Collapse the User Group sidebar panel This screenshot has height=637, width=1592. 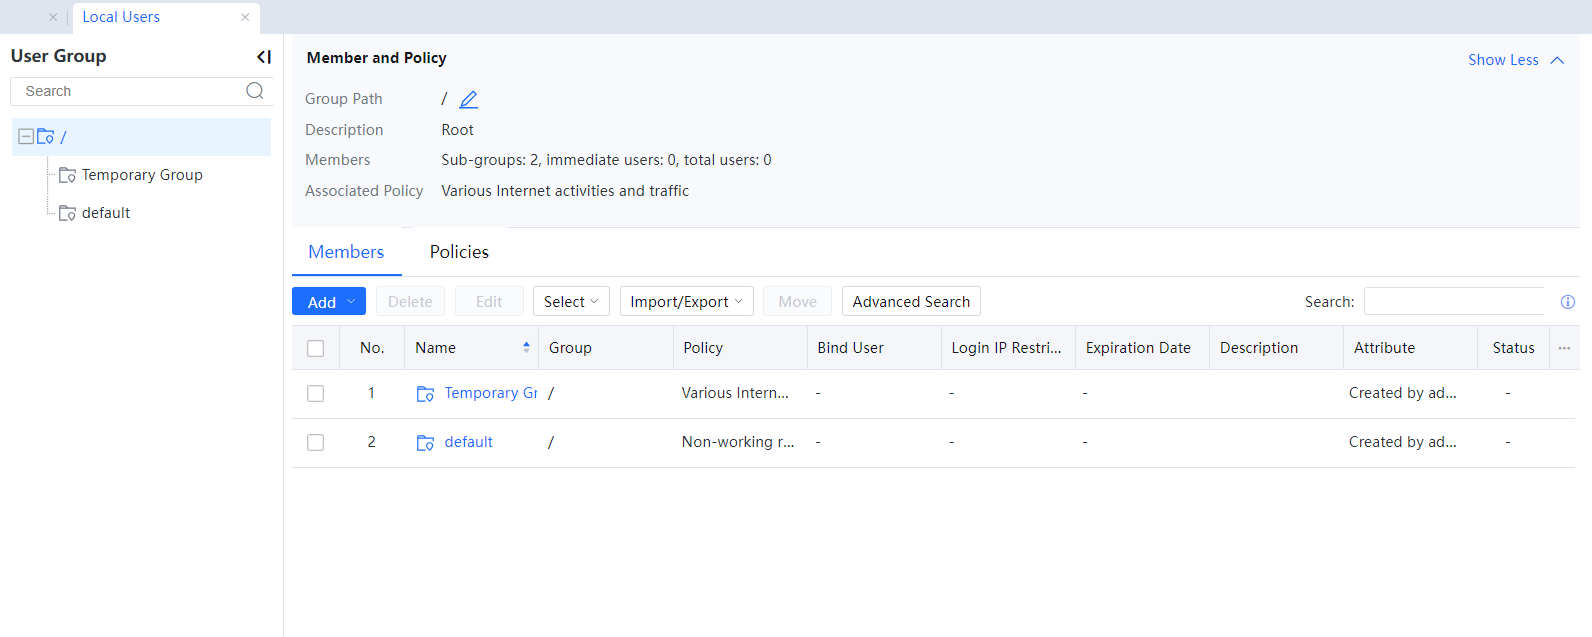click(264, 57)
